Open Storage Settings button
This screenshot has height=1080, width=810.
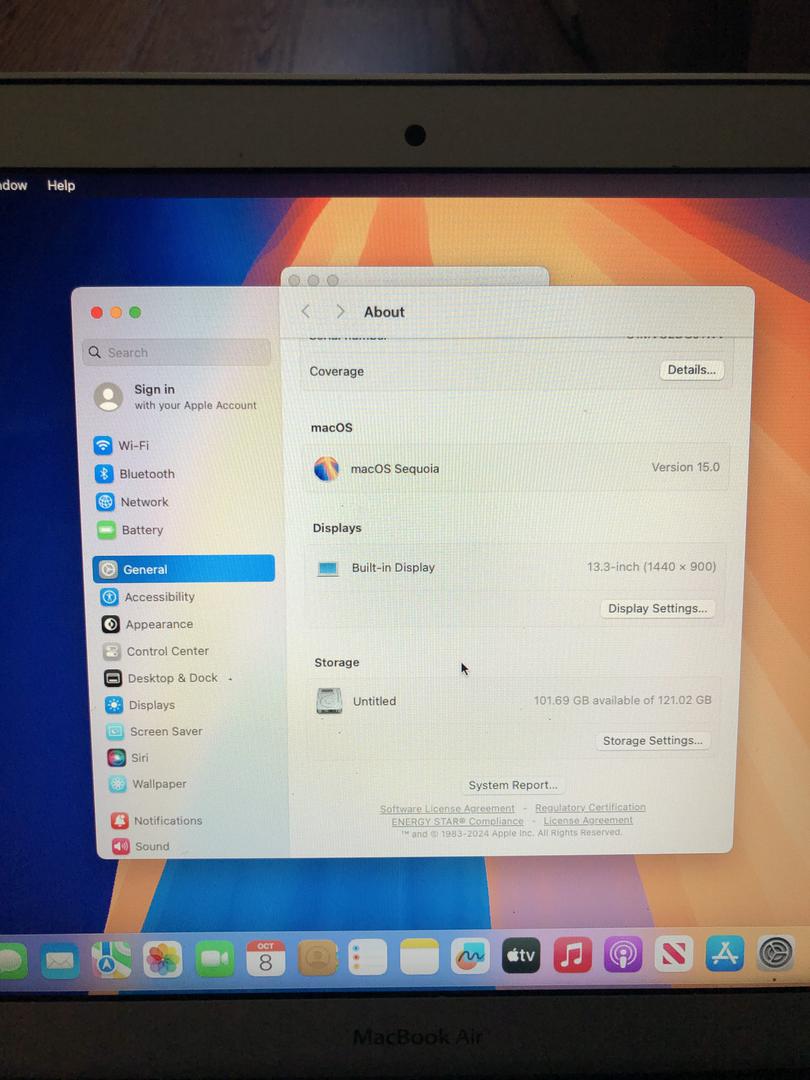click(x=652, y=740)
